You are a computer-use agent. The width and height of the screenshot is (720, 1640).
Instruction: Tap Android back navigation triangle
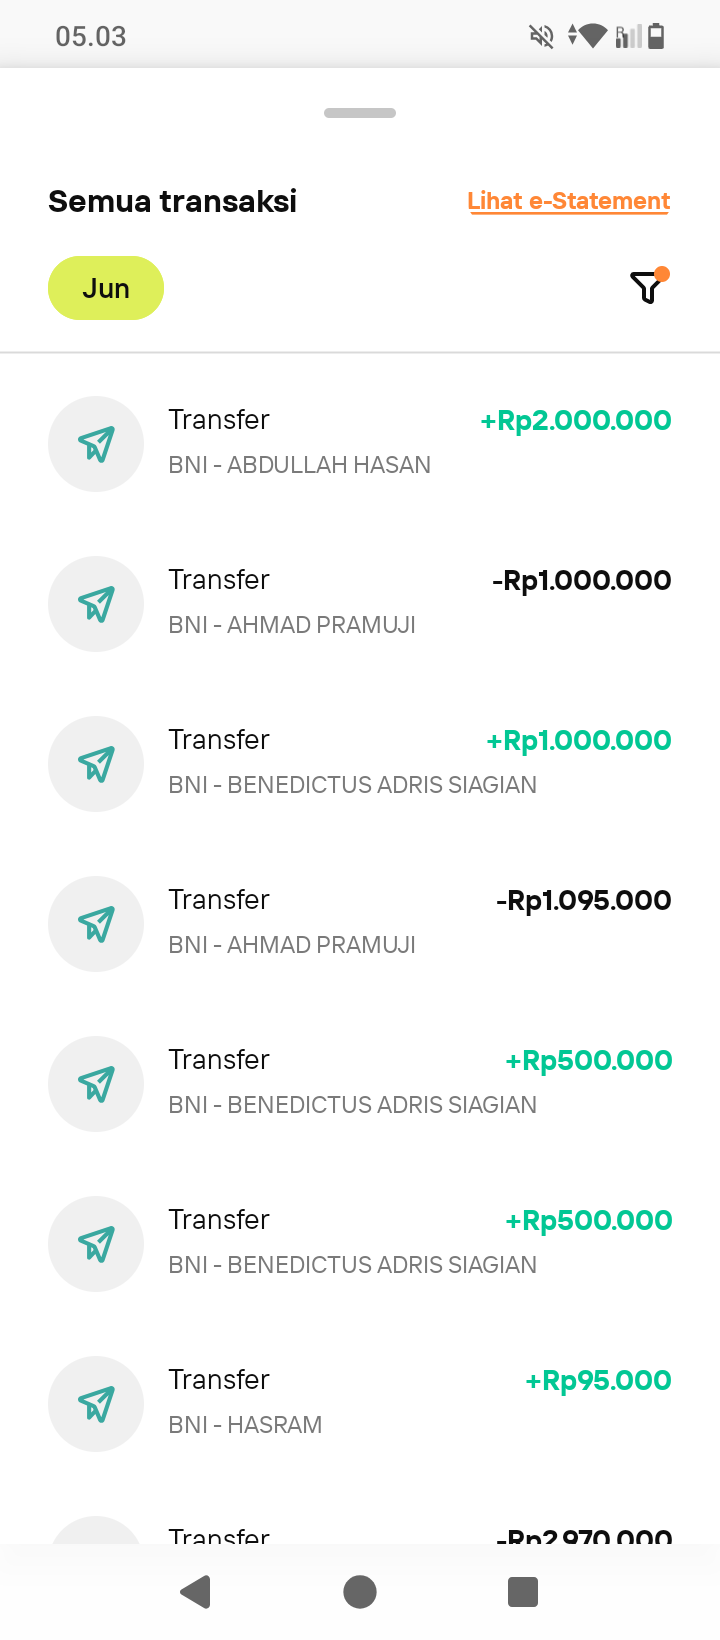coord(196,1591)
